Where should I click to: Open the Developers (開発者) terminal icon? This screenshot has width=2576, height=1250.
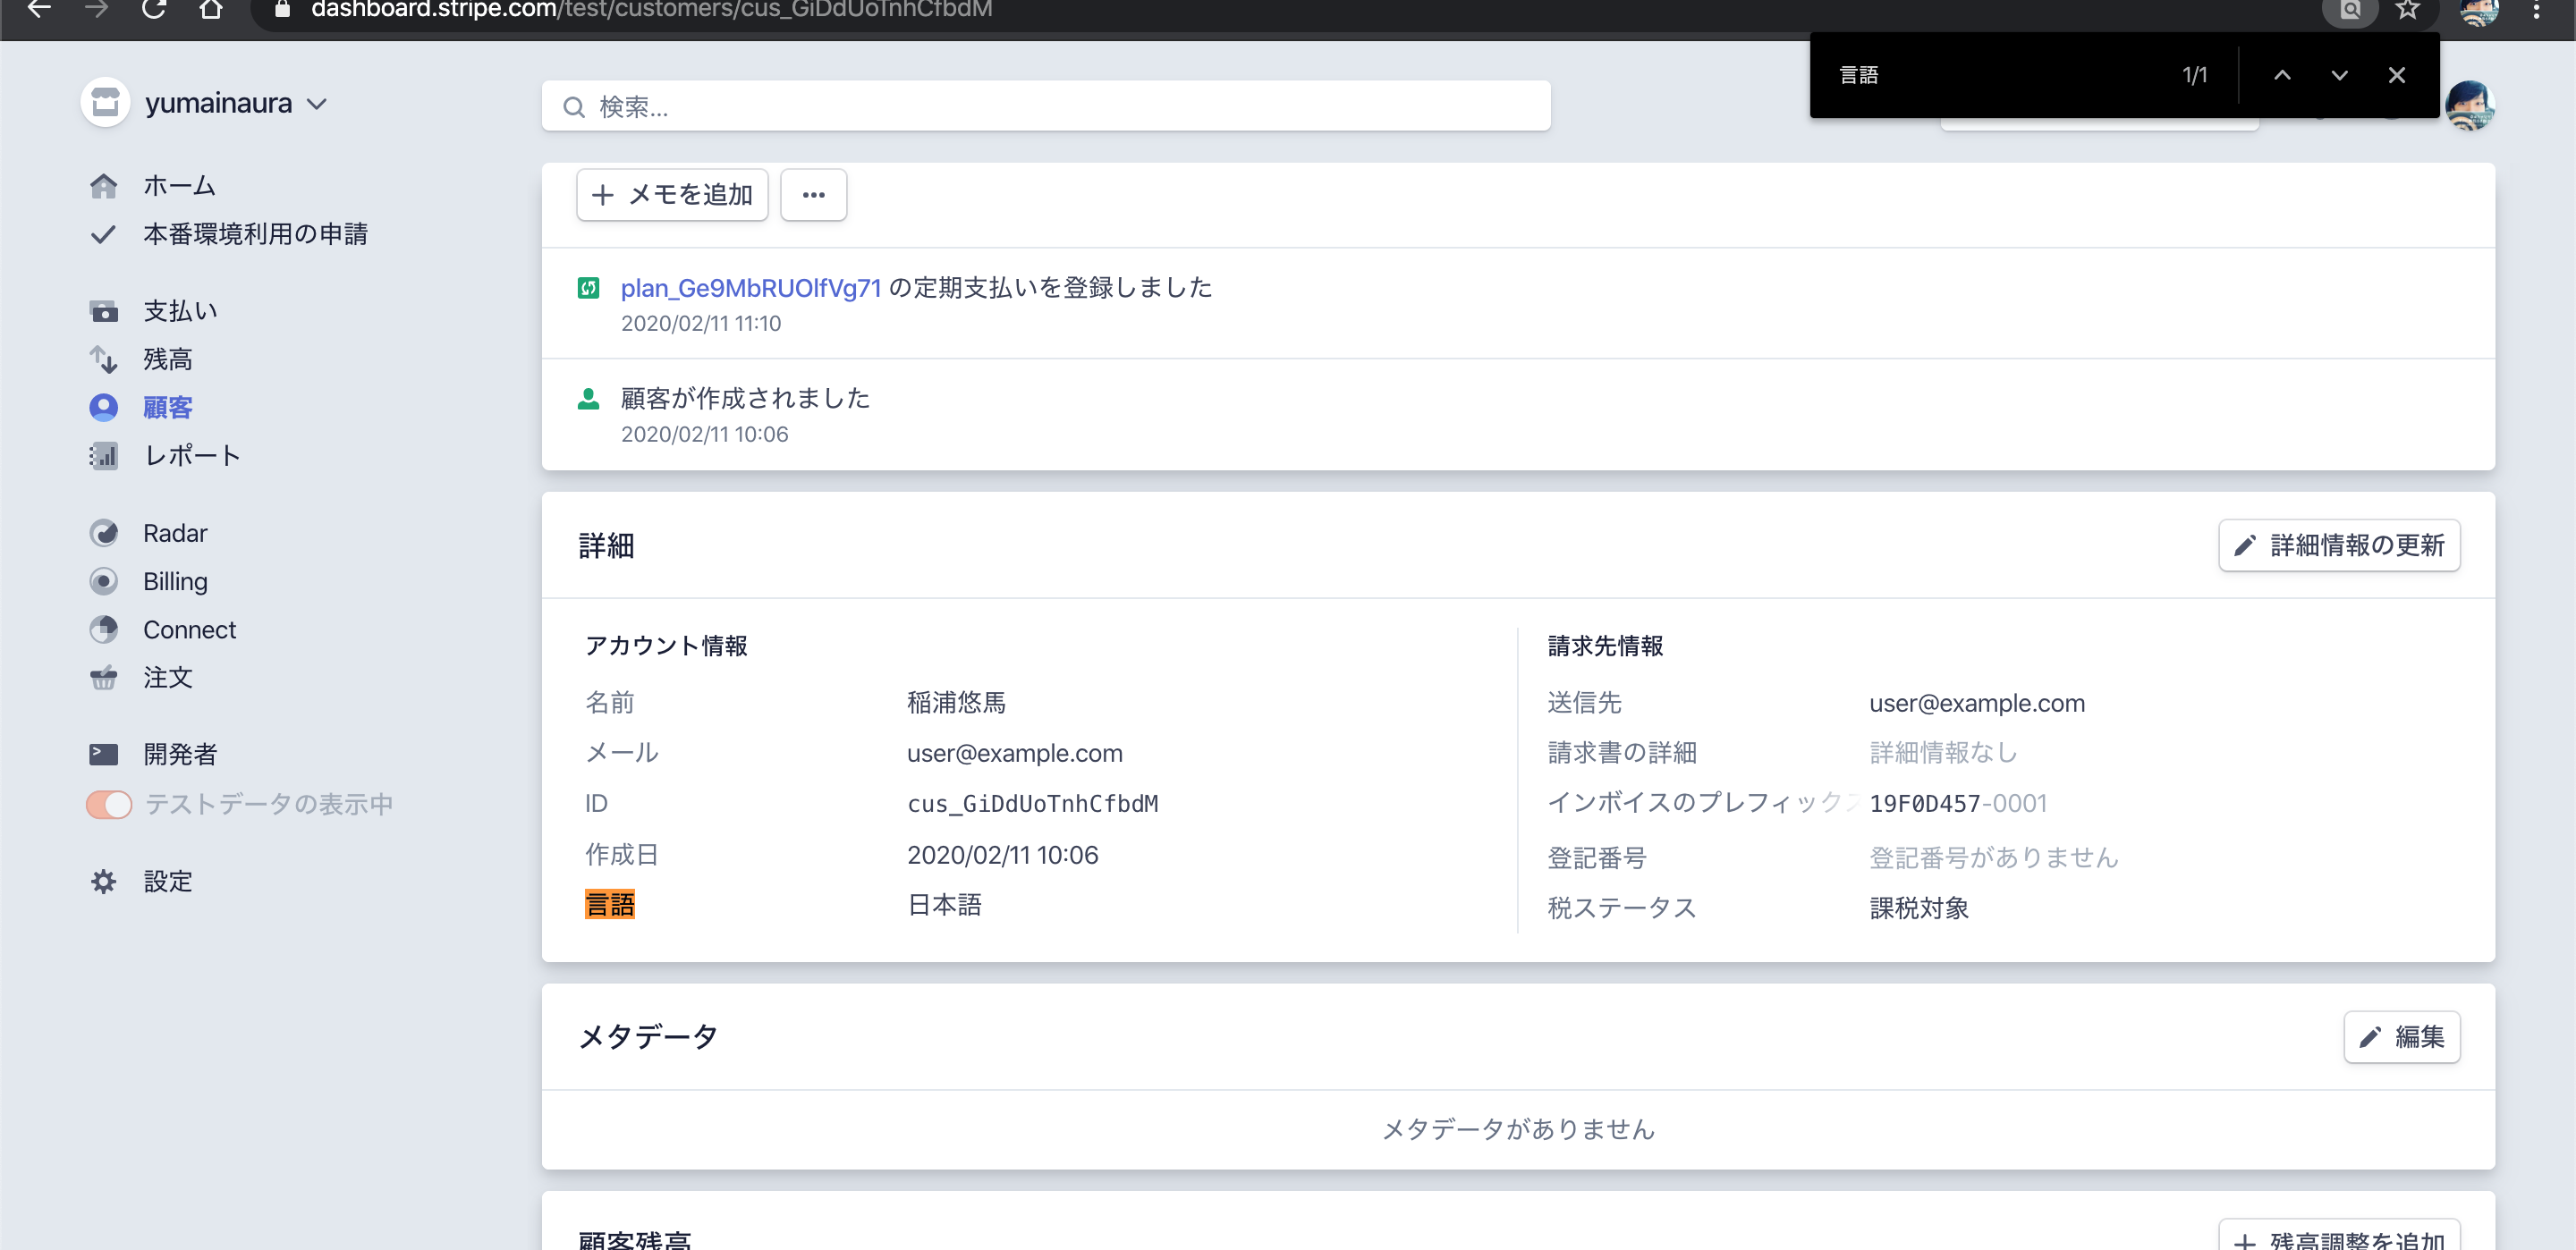[103, 754]
